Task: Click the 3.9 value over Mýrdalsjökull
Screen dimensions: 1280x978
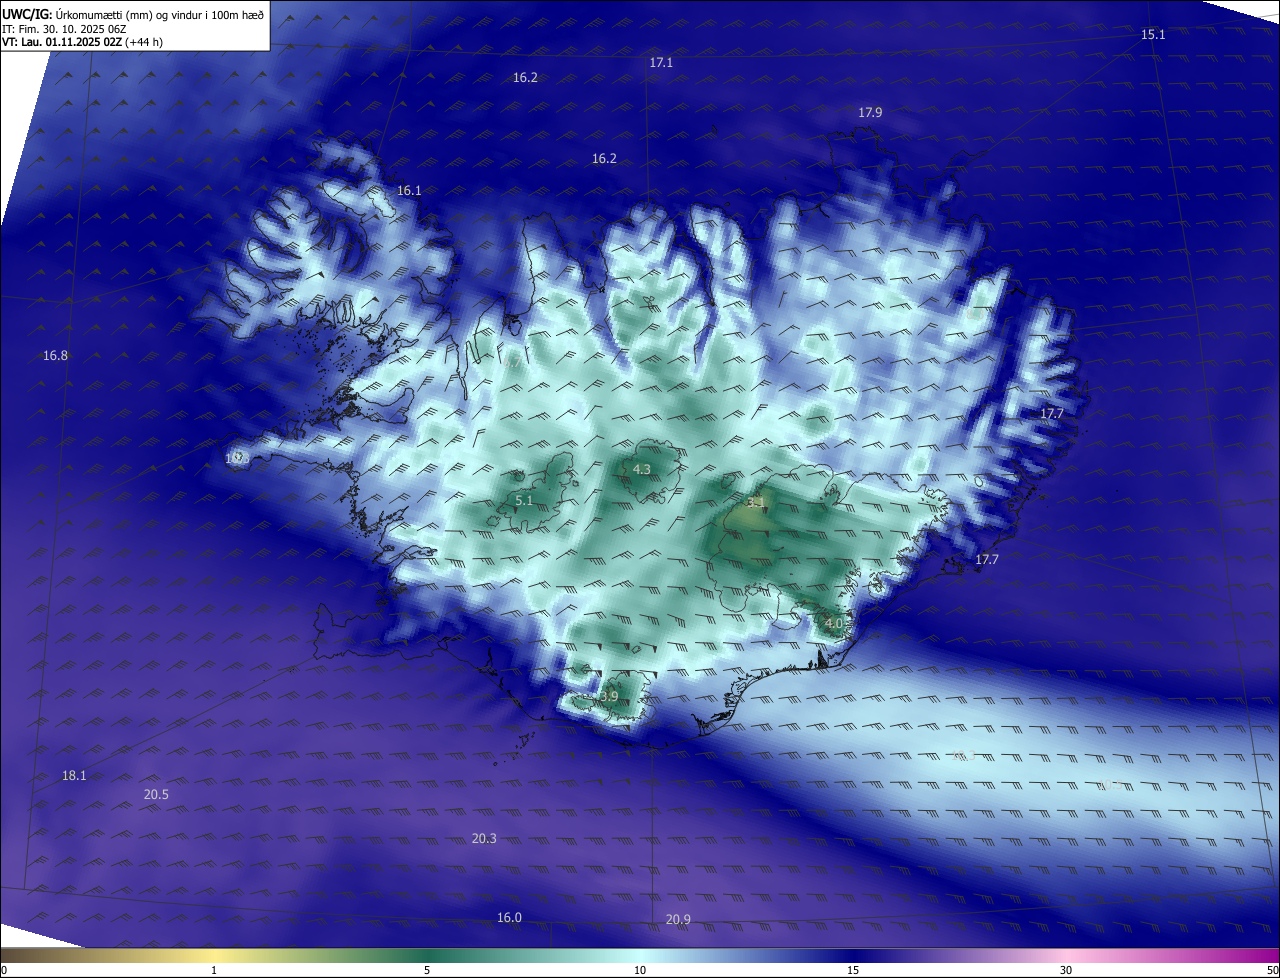Action: click(609, 695)
